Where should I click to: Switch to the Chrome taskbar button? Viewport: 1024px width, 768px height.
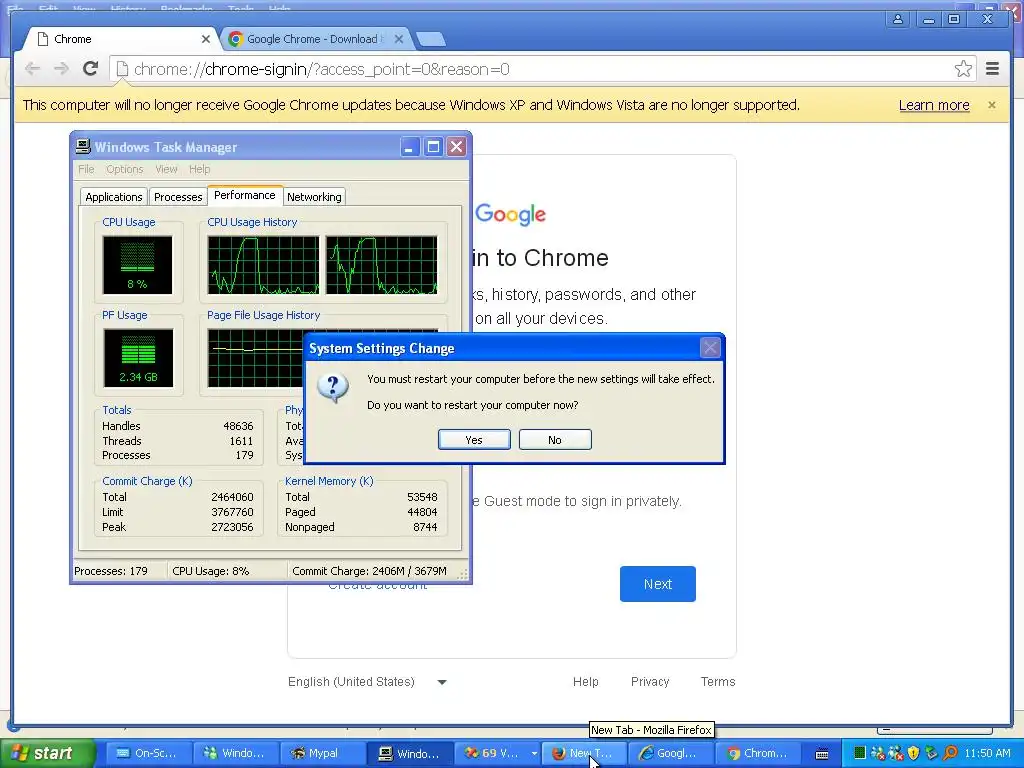(758, 753)
